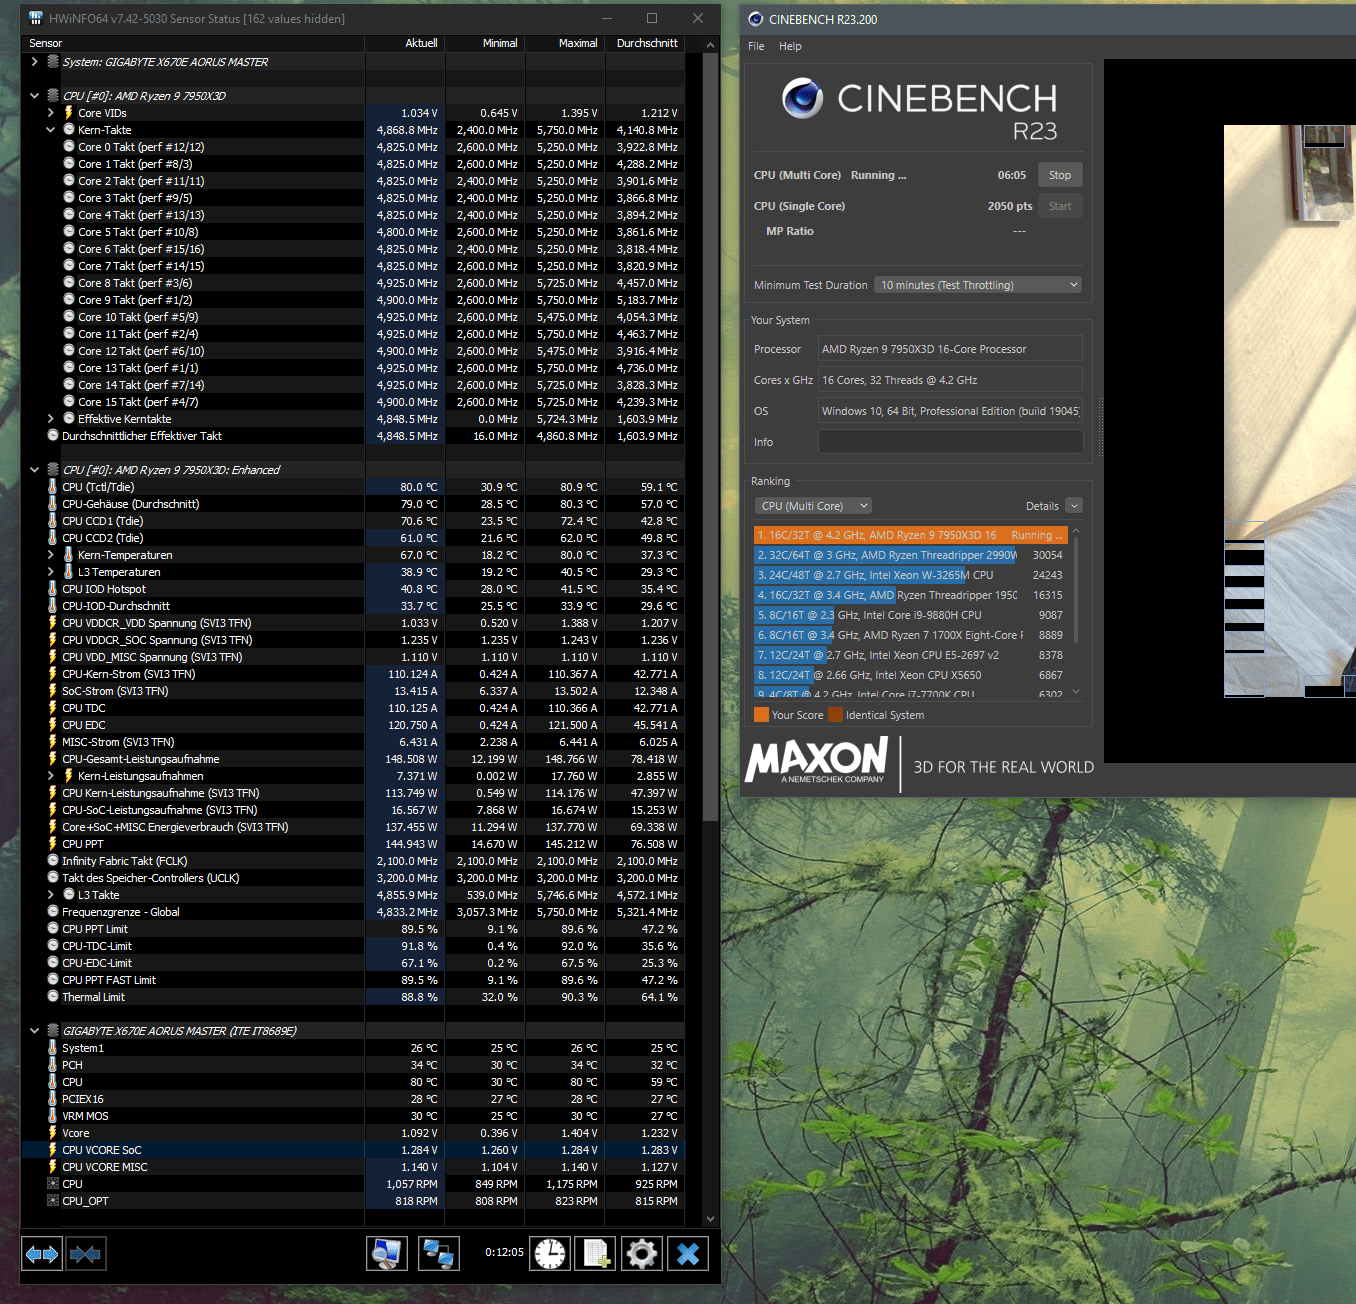
Task: Select the running Ryzen 9 7950X3D ranking entry
Action: coord(910,535)
